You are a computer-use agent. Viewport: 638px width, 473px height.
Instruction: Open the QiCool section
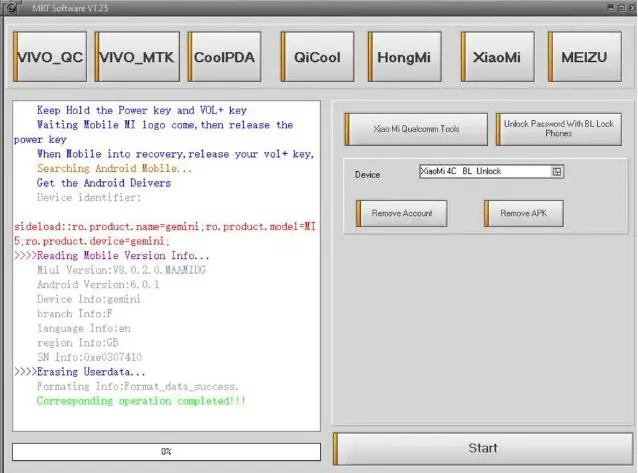[317, 57]
